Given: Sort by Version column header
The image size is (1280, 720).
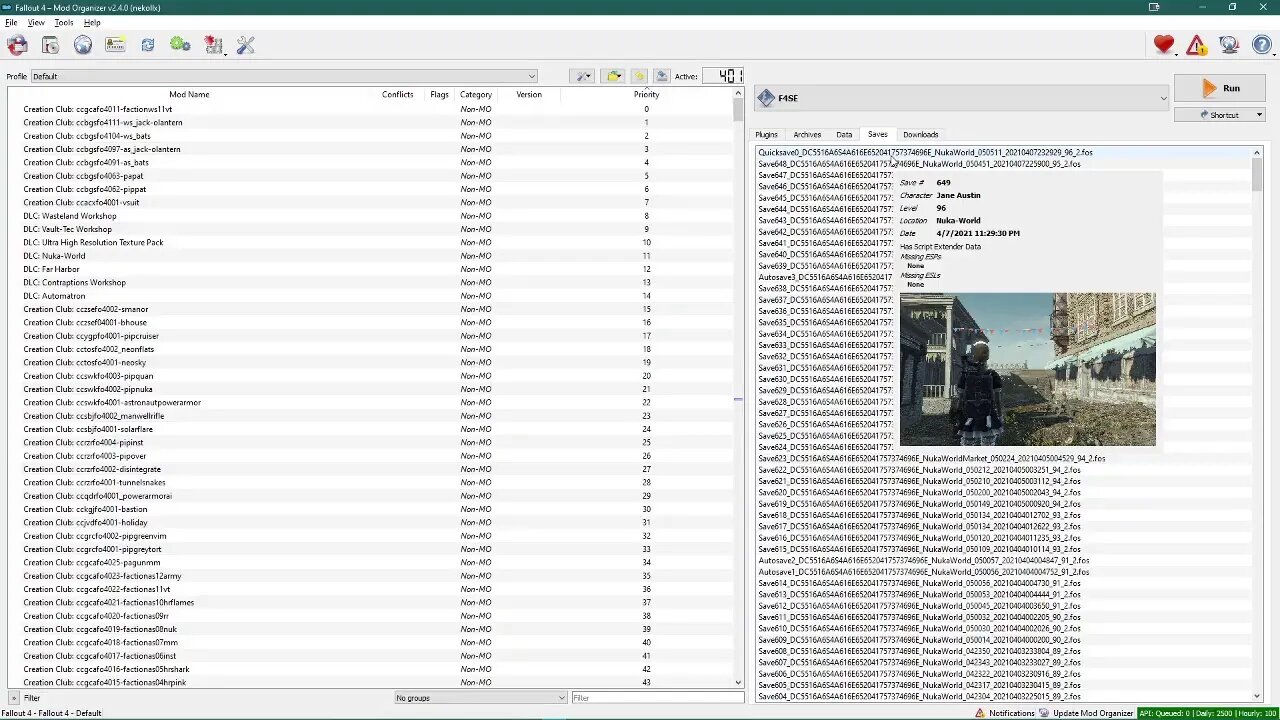Looking at the screenshot, I should coord(529,94).
